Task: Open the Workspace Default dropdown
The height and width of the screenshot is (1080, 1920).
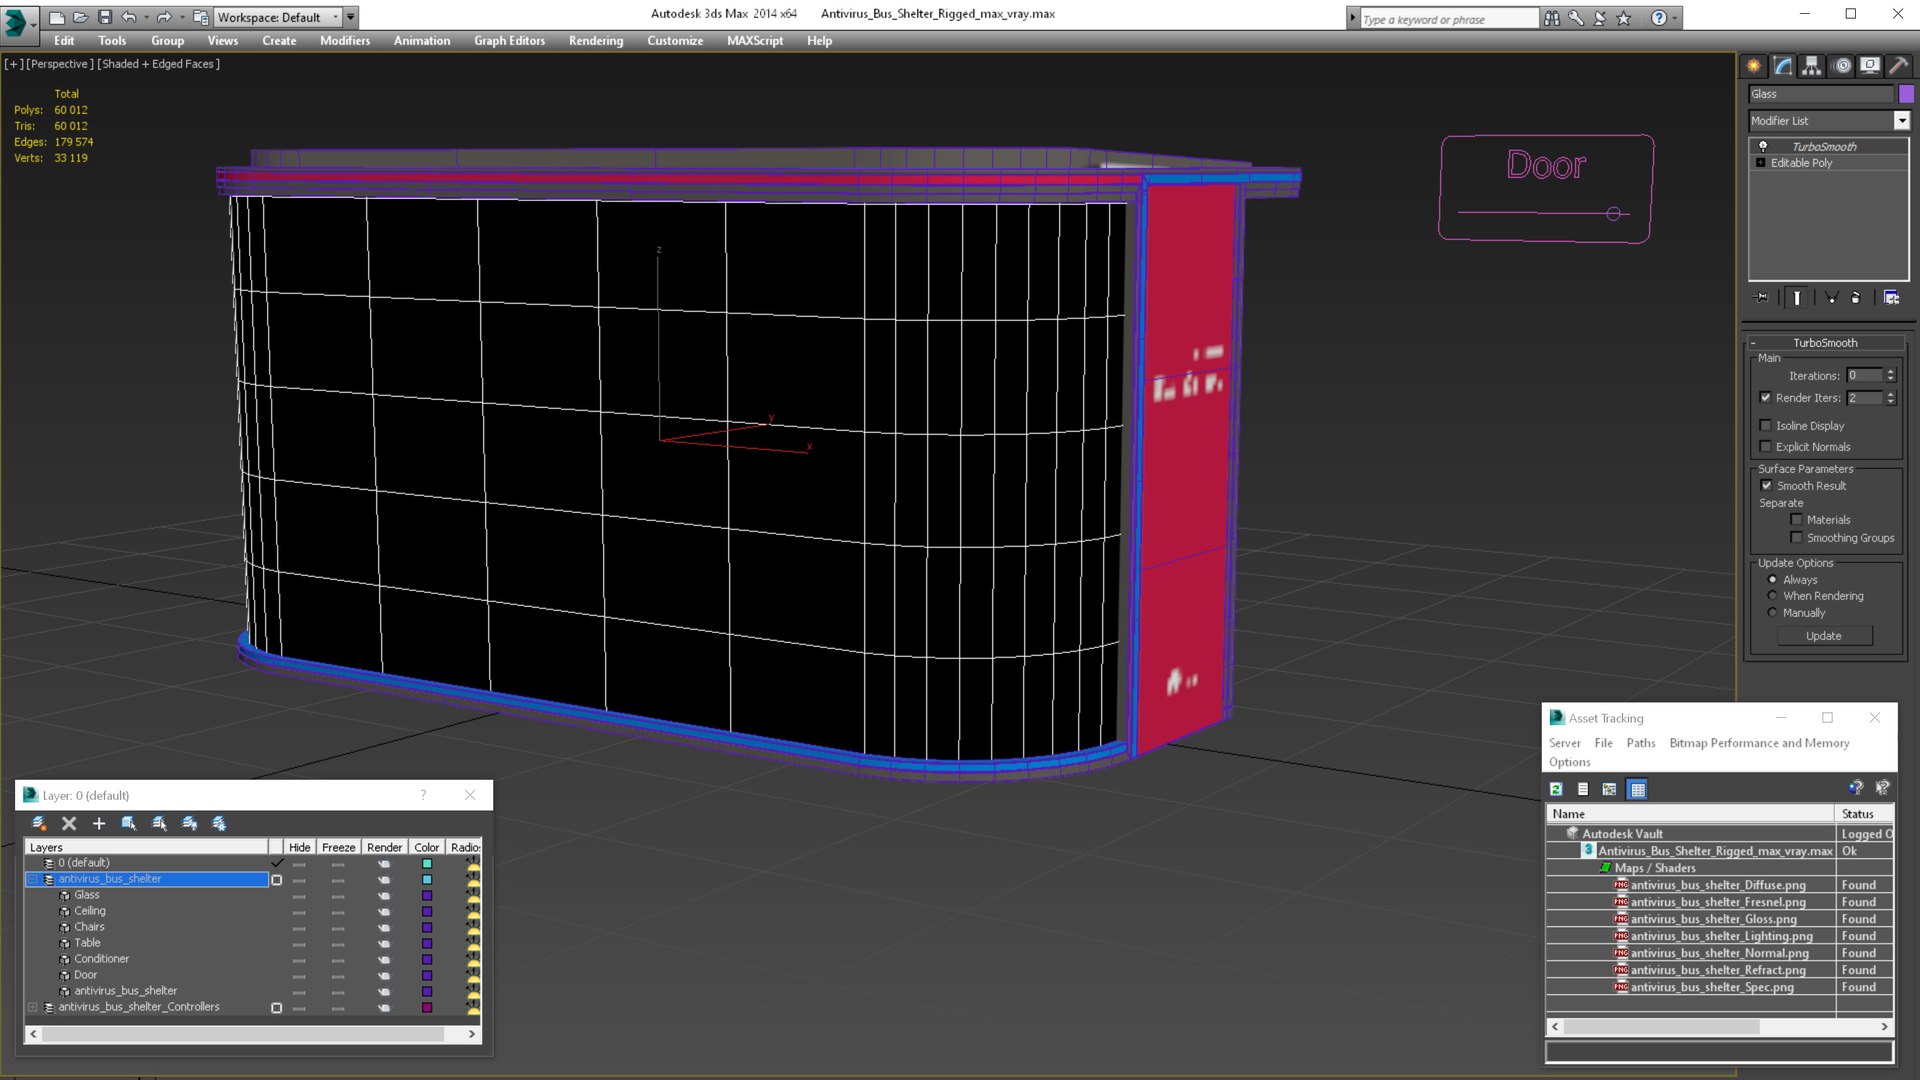Action: point(336,17)
